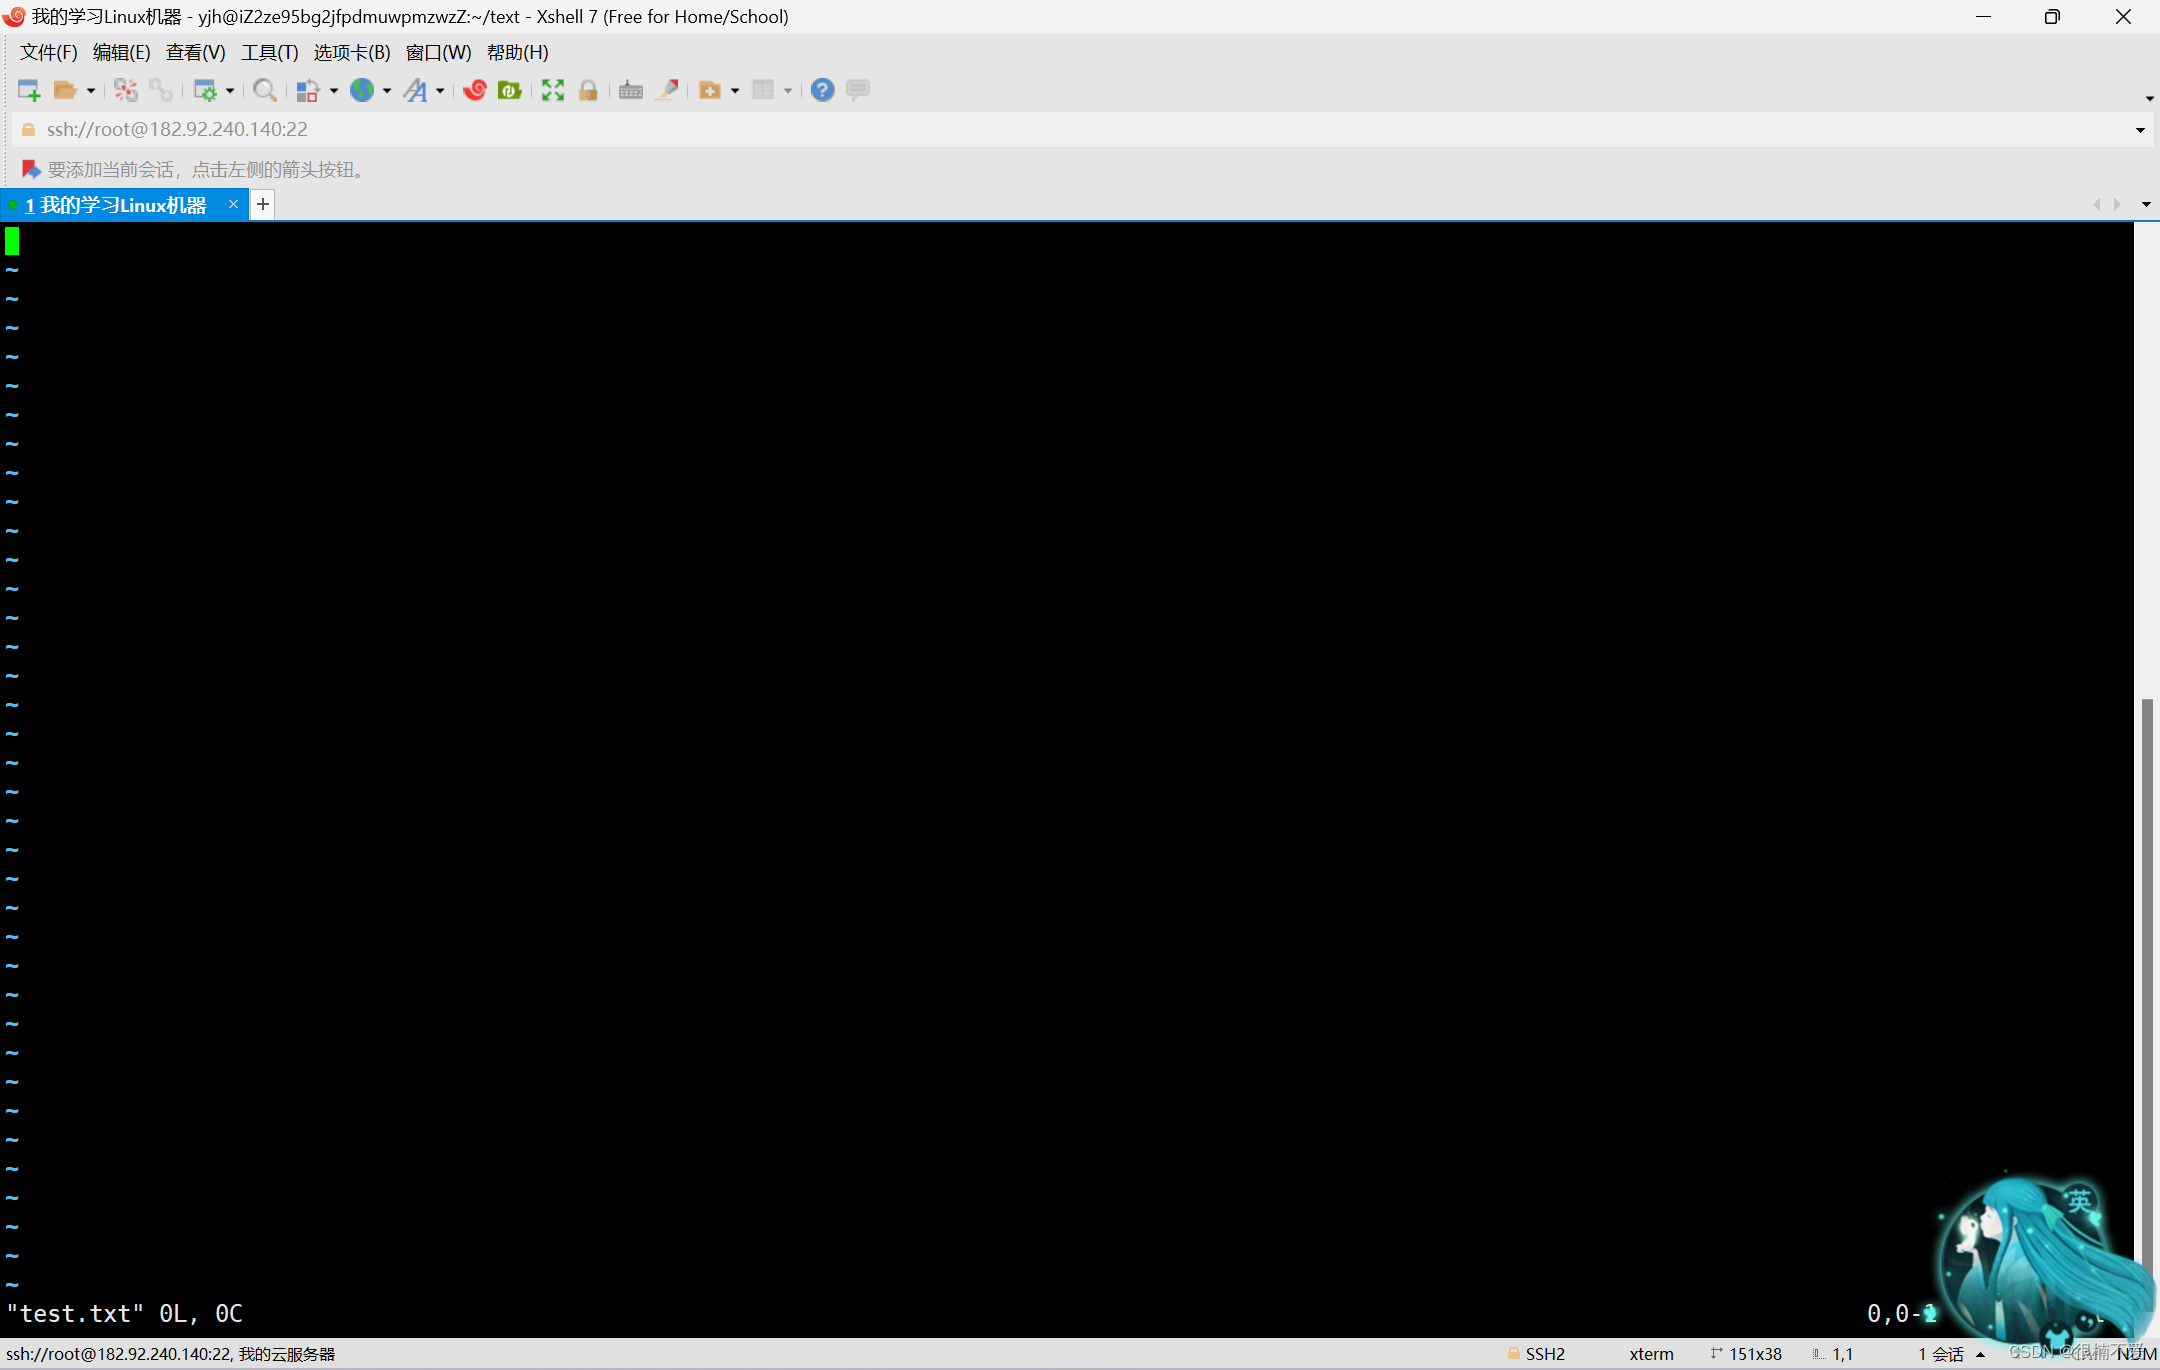Image resolution: width=2160 pixels, height=1370 pixels.
Task: Click the Reconnect chain icon
Action: [x=161, y=90]
